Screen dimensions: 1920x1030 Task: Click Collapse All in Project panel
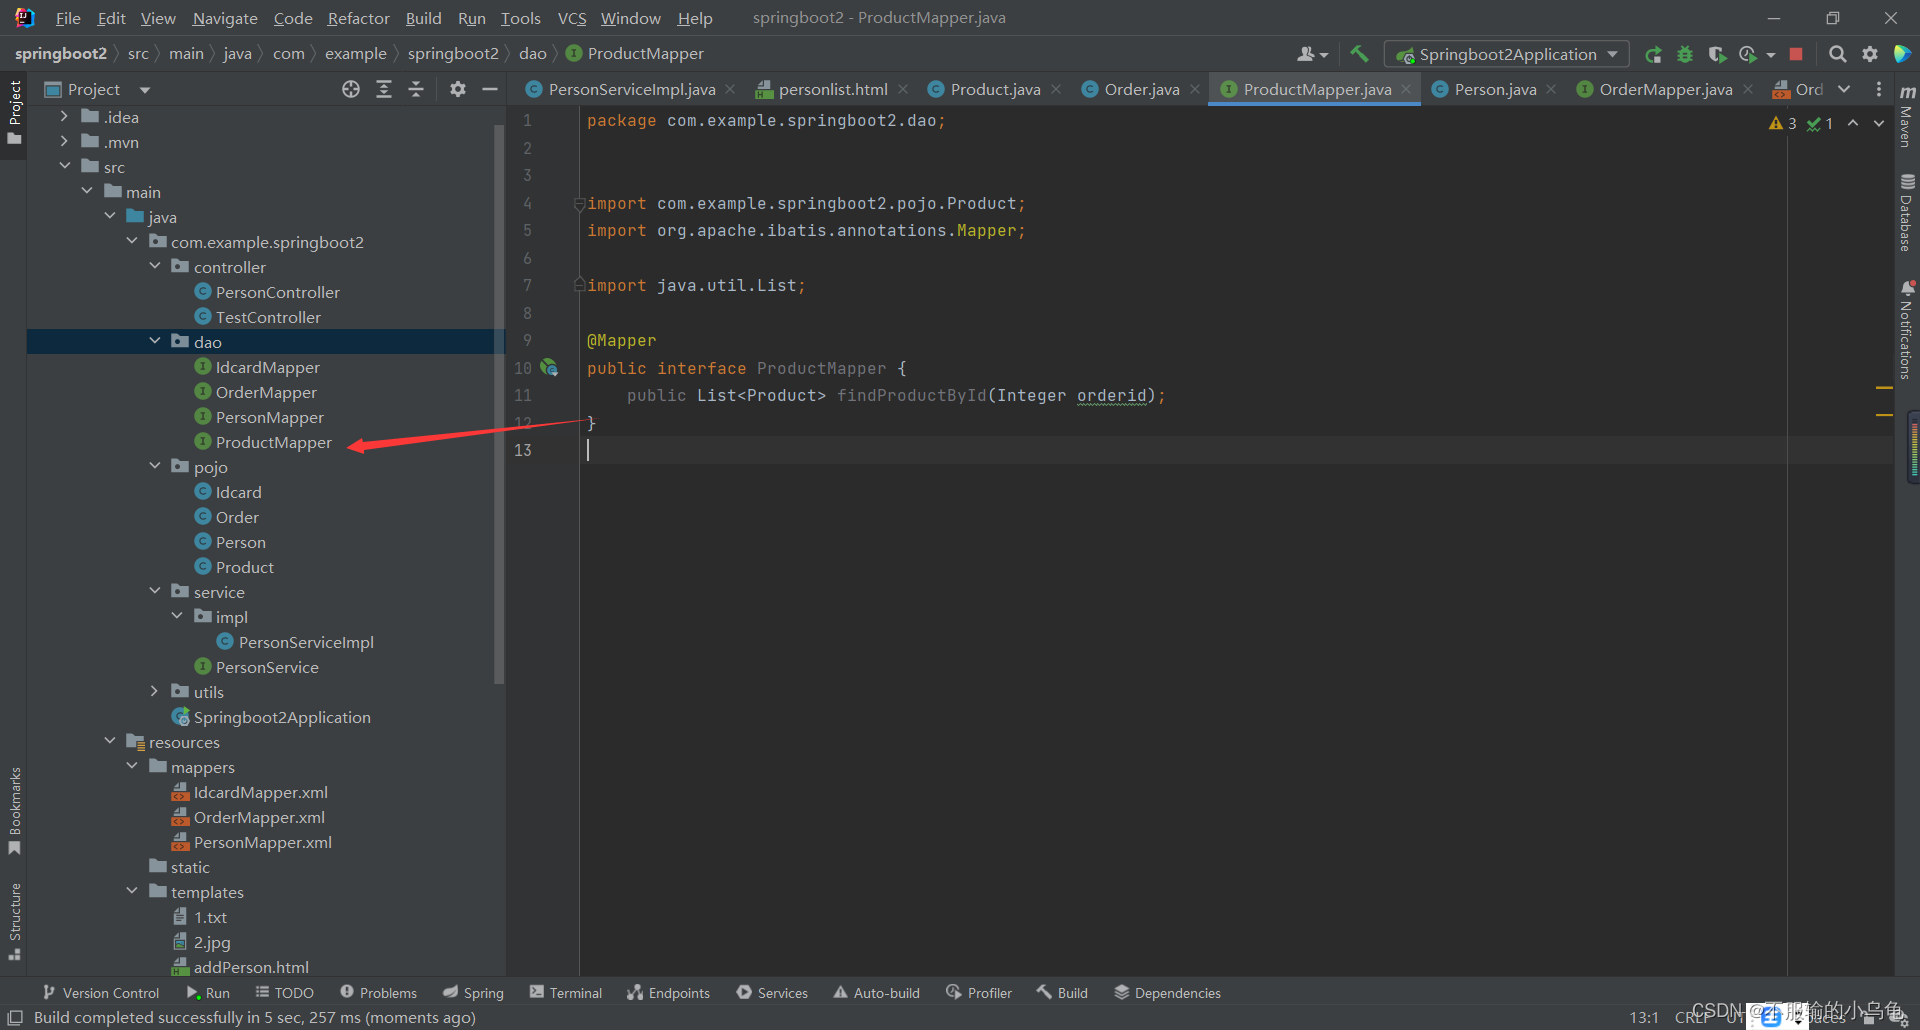(x=416, y=89)
